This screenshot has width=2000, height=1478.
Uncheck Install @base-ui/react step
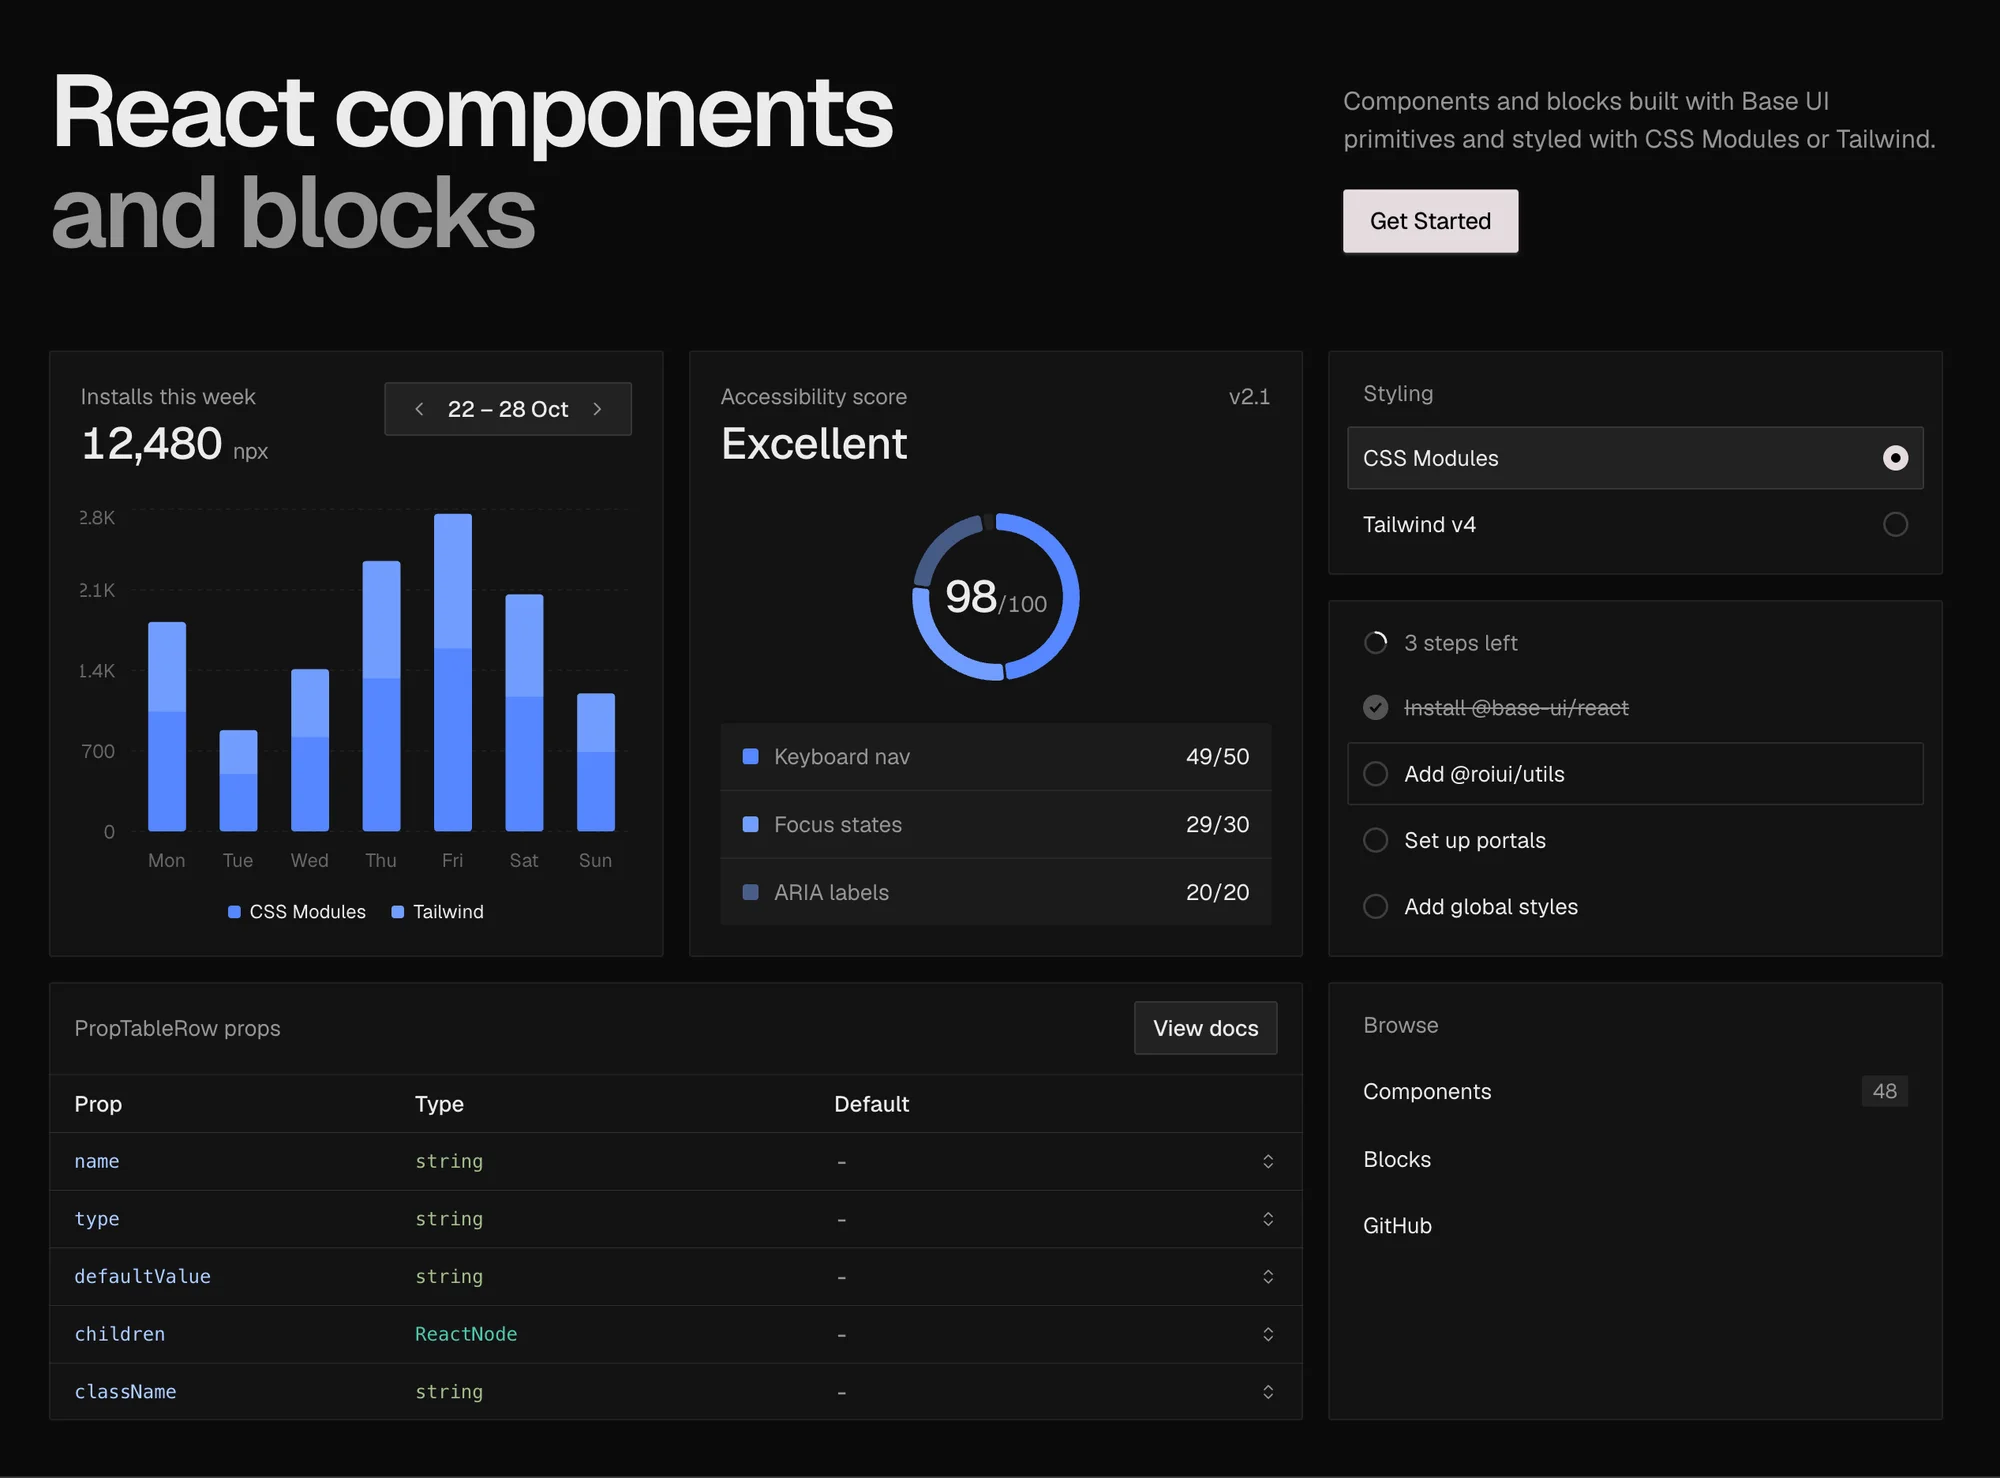click(1376, 708)
